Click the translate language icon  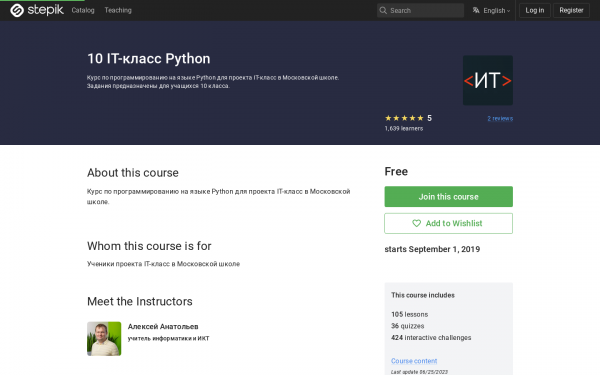476,10
